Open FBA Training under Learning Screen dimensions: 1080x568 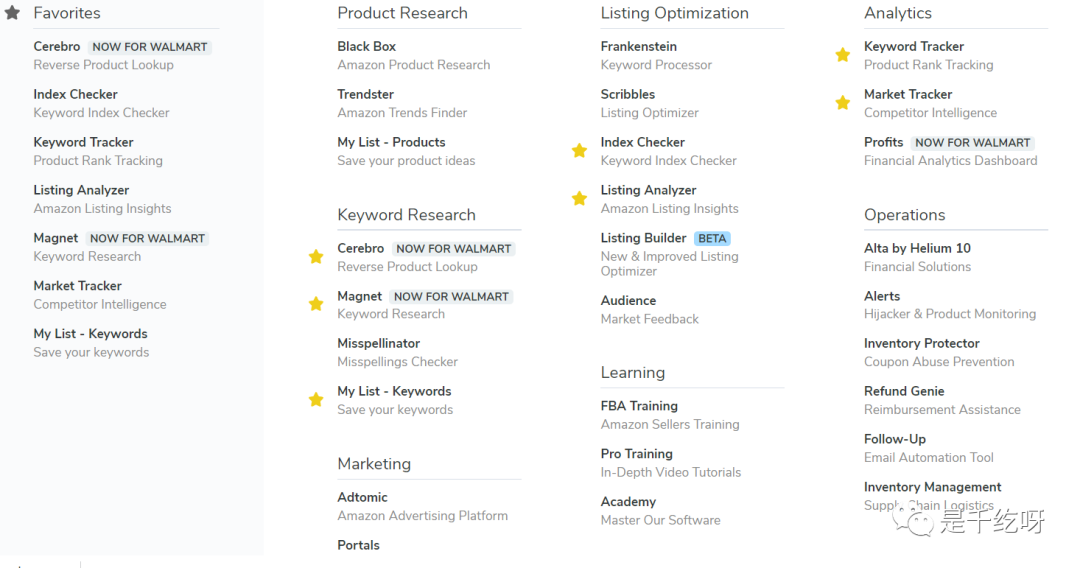pos(639,406)
